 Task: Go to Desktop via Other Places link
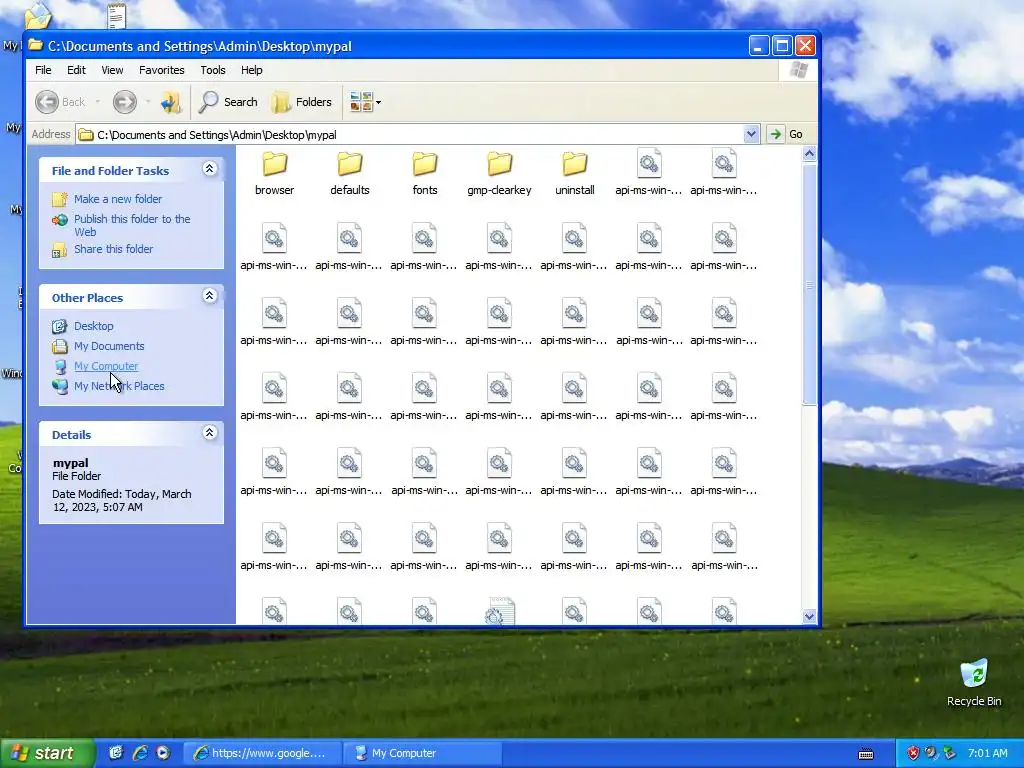(x=93, y=326)
